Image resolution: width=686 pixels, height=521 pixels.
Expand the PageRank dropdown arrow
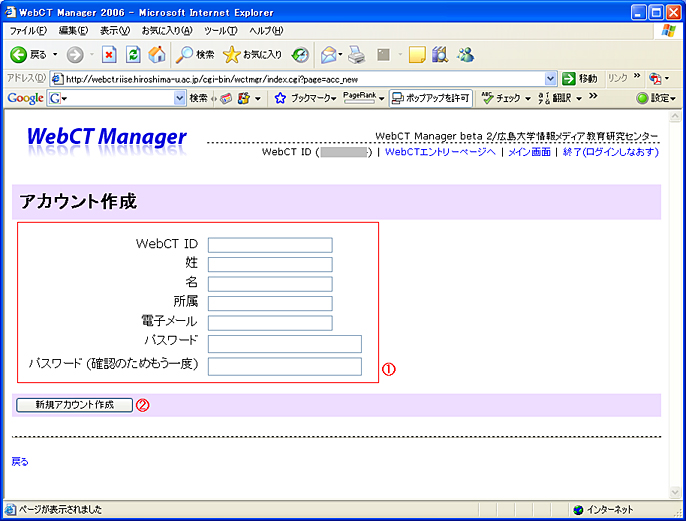[x=382, y=99]
